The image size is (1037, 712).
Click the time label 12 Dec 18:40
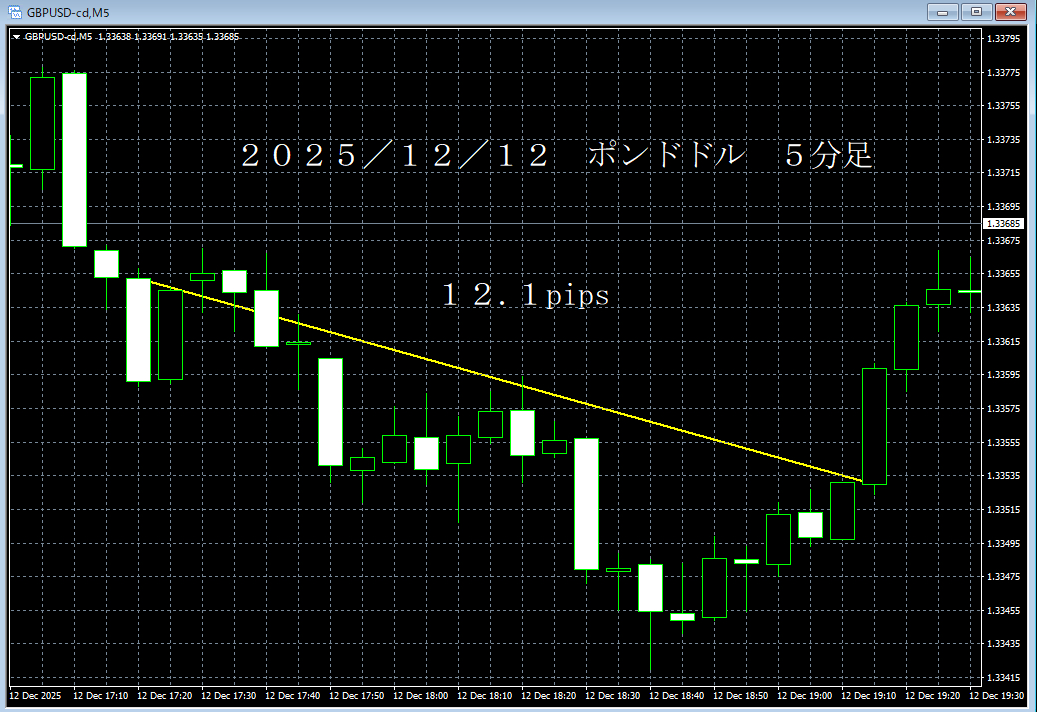[677, 695]
